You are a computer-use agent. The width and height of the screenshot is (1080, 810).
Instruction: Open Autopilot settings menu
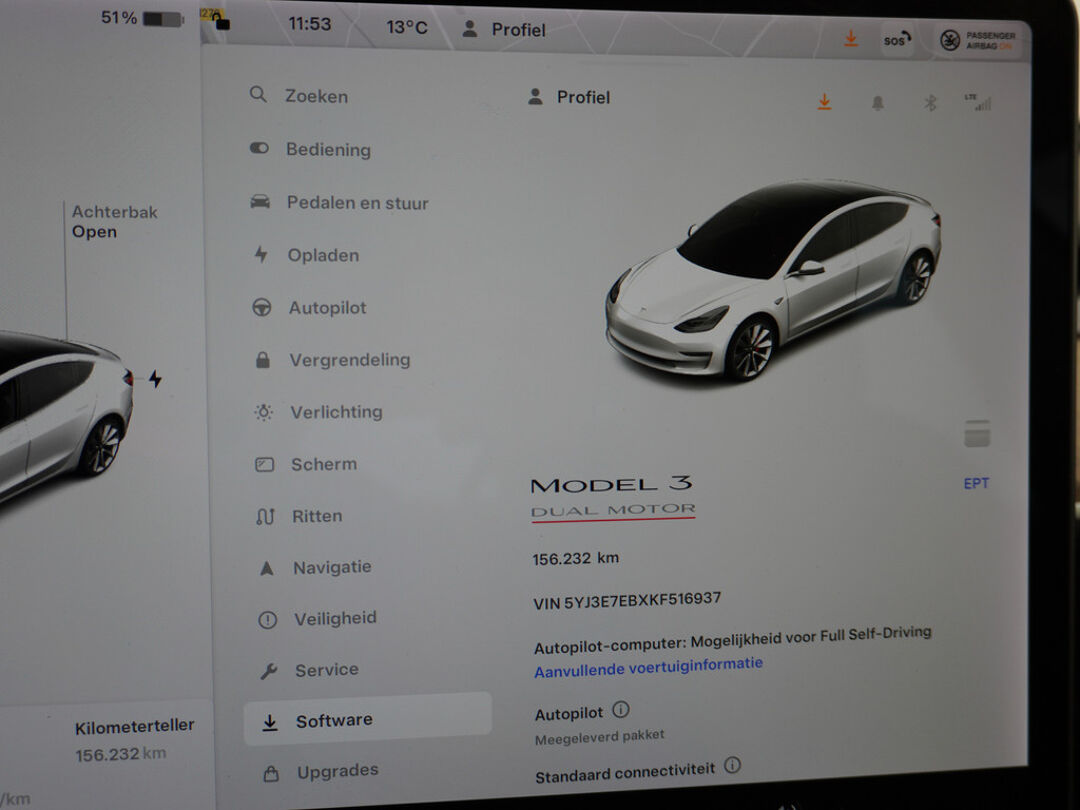point(309,307)
